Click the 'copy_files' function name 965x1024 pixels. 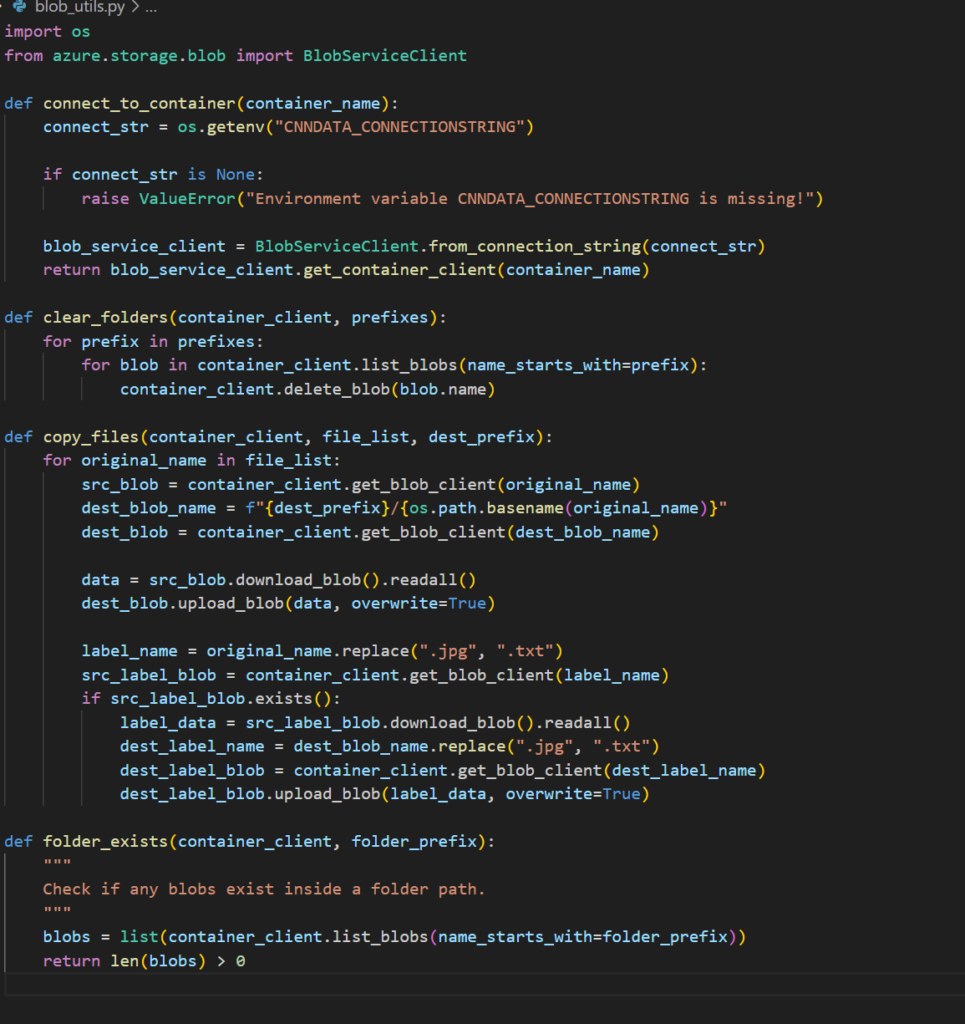[91, 437]
